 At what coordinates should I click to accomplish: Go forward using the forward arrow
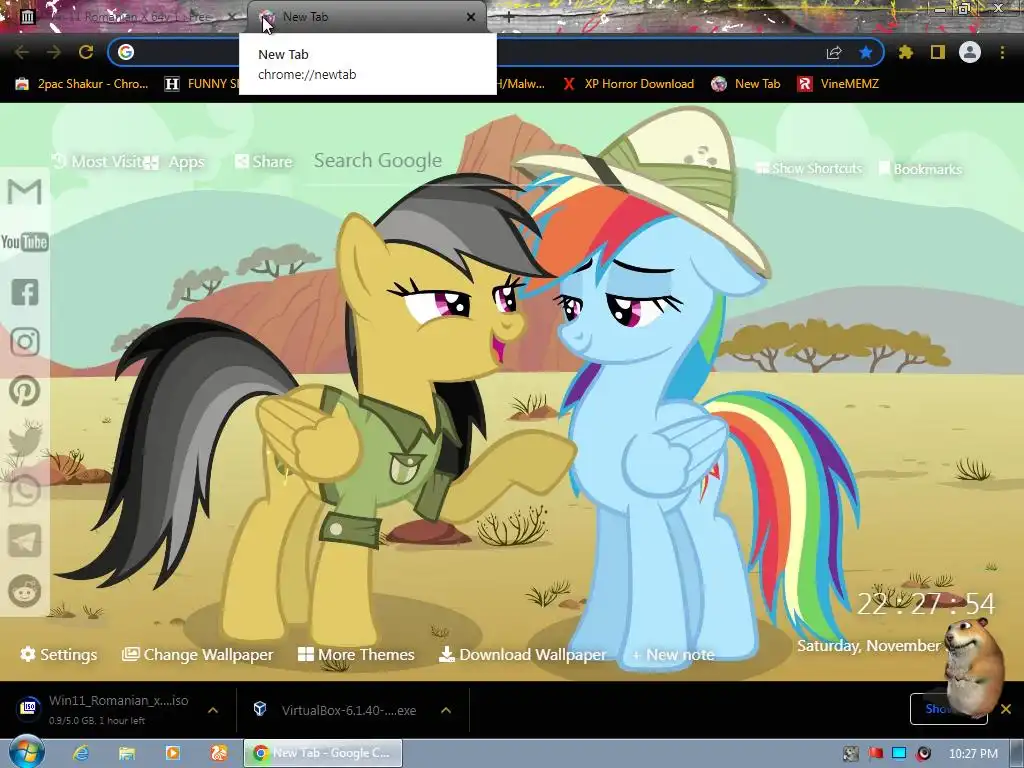[x=54, y=52]
